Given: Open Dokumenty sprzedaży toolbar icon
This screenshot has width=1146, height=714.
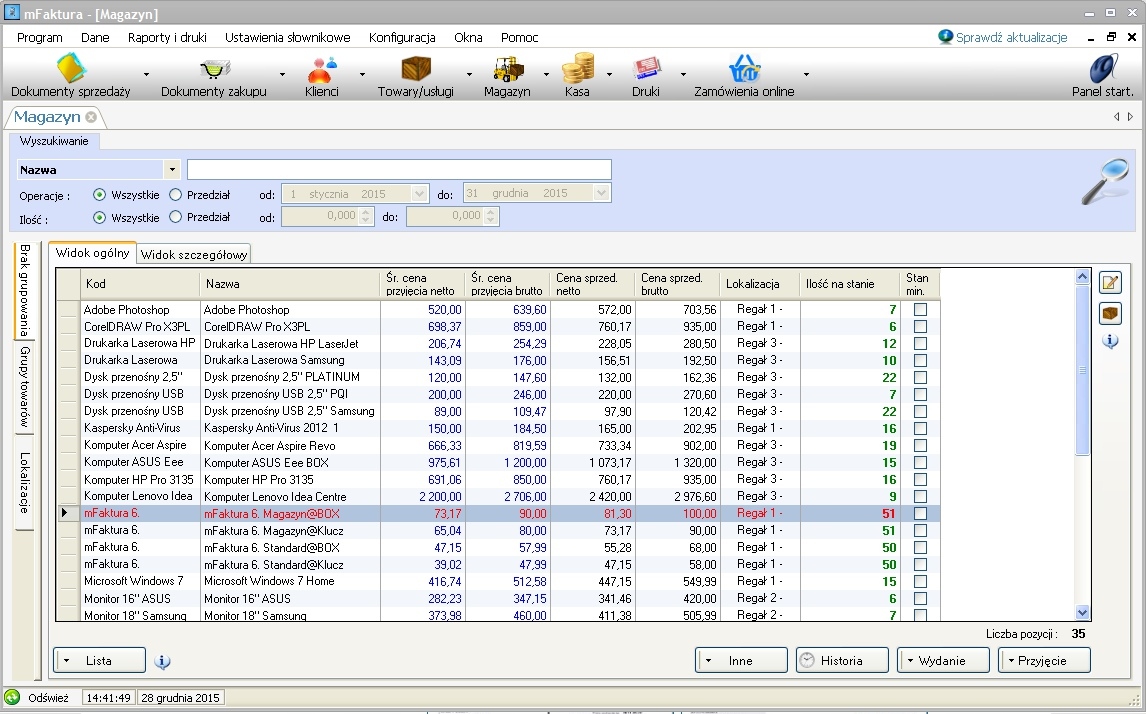Looking at the screenshot, I should click(71, 70).
